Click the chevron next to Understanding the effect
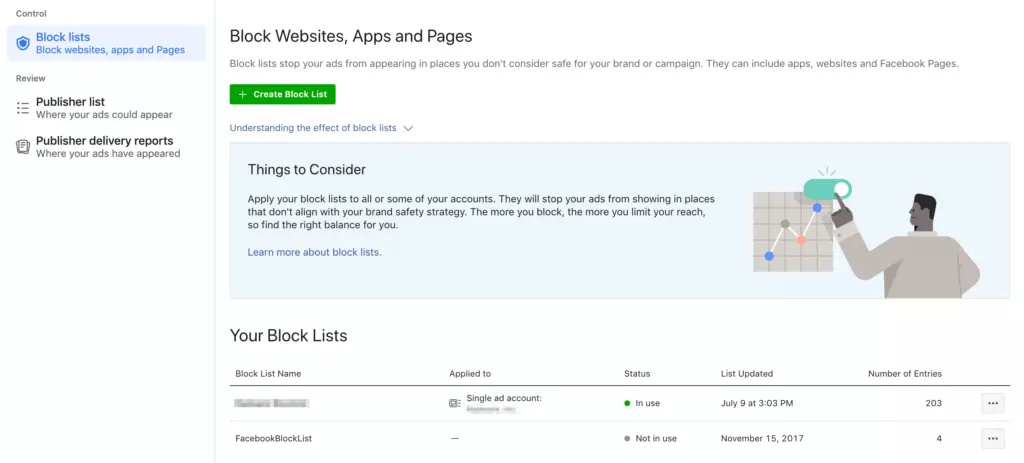The image size is (1024, 463). pyautogui.click(x=408, y=128)
